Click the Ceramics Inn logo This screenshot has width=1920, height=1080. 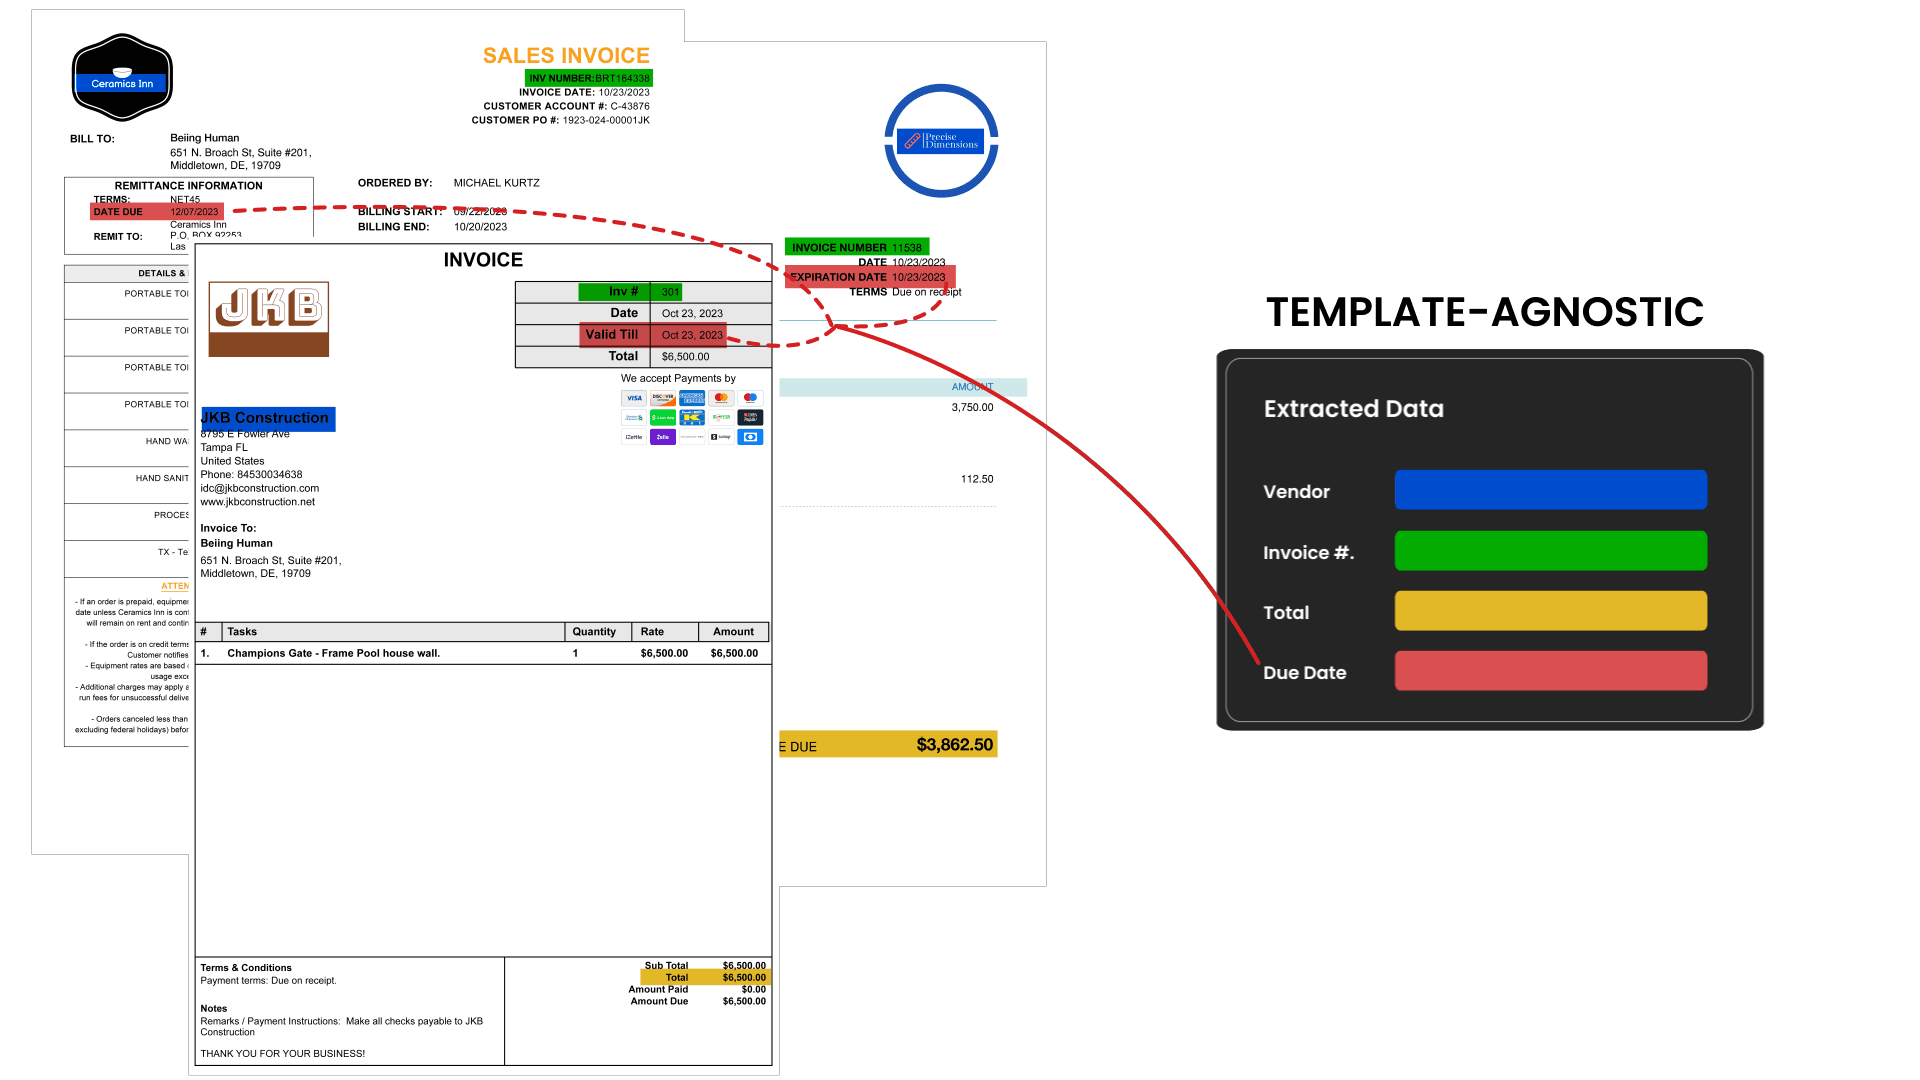(122, 78)
